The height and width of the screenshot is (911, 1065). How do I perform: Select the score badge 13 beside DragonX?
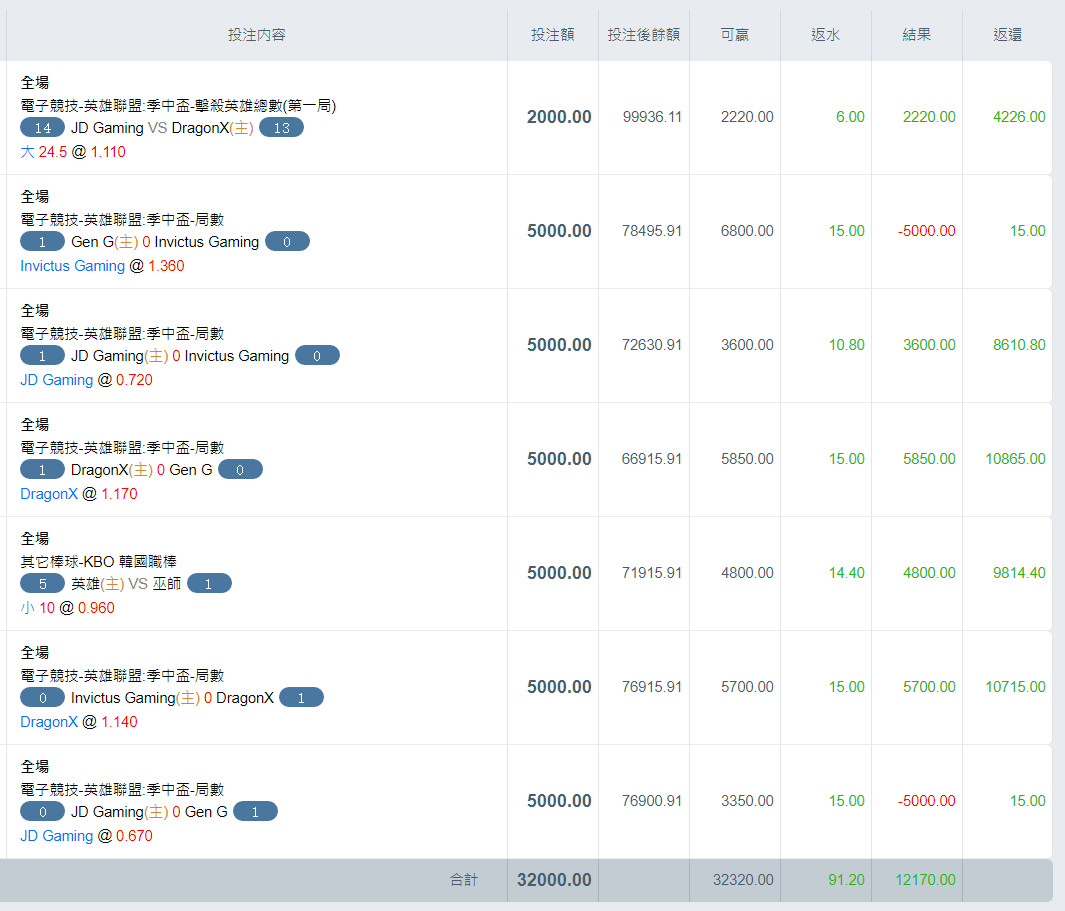click(x=282, y=128)
